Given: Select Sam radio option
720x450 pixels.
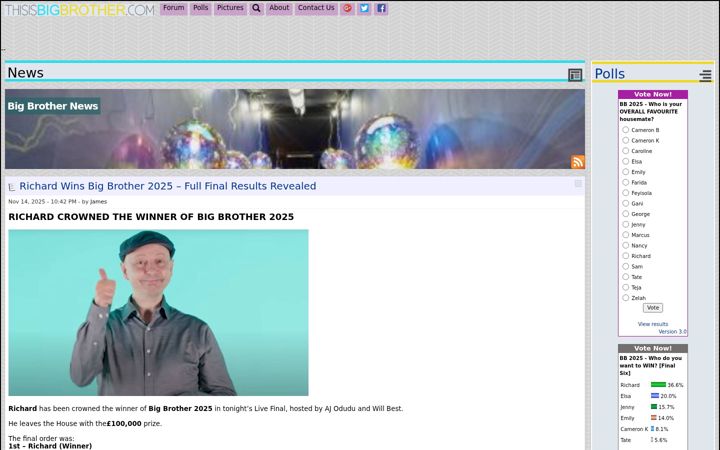Looking at the screenshot, I should 625,266.
